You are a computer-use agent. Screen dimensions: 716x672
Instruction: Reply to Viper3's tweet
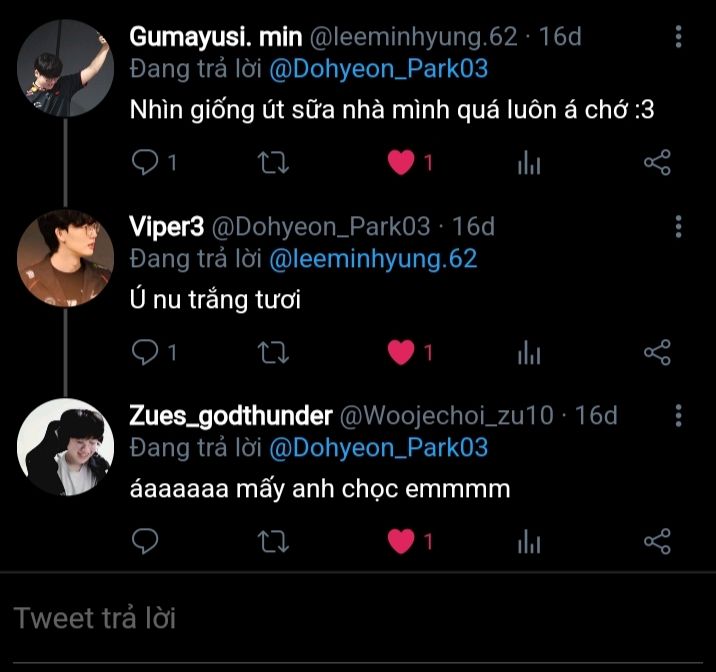tap(146, 352)
